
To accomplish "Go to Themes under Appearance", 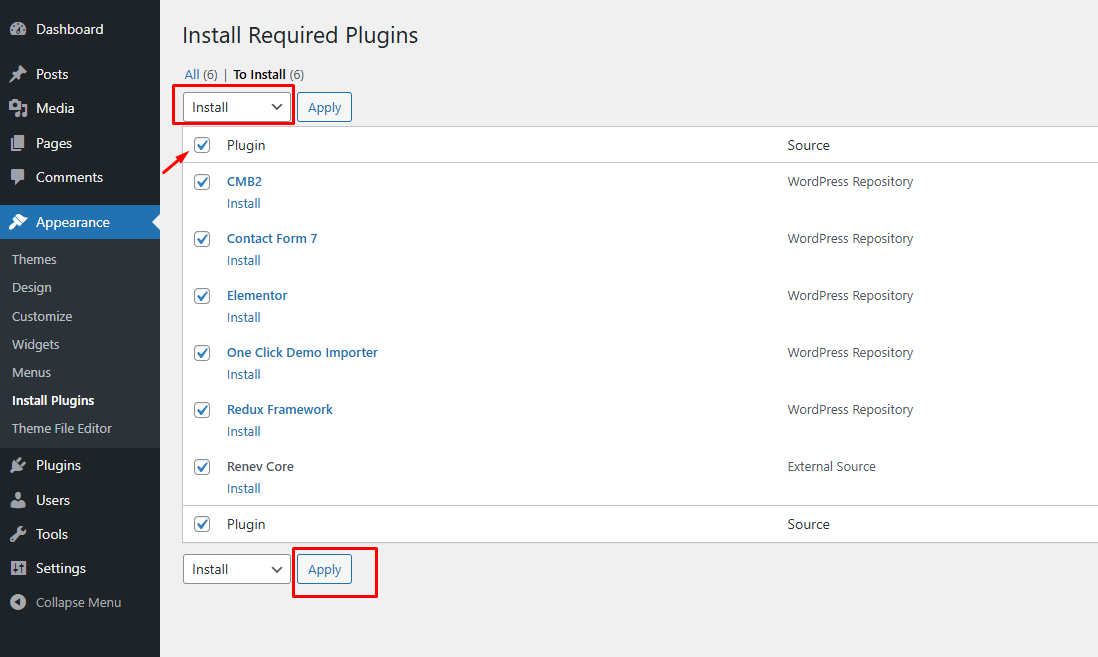I will [x=34, y=259].
